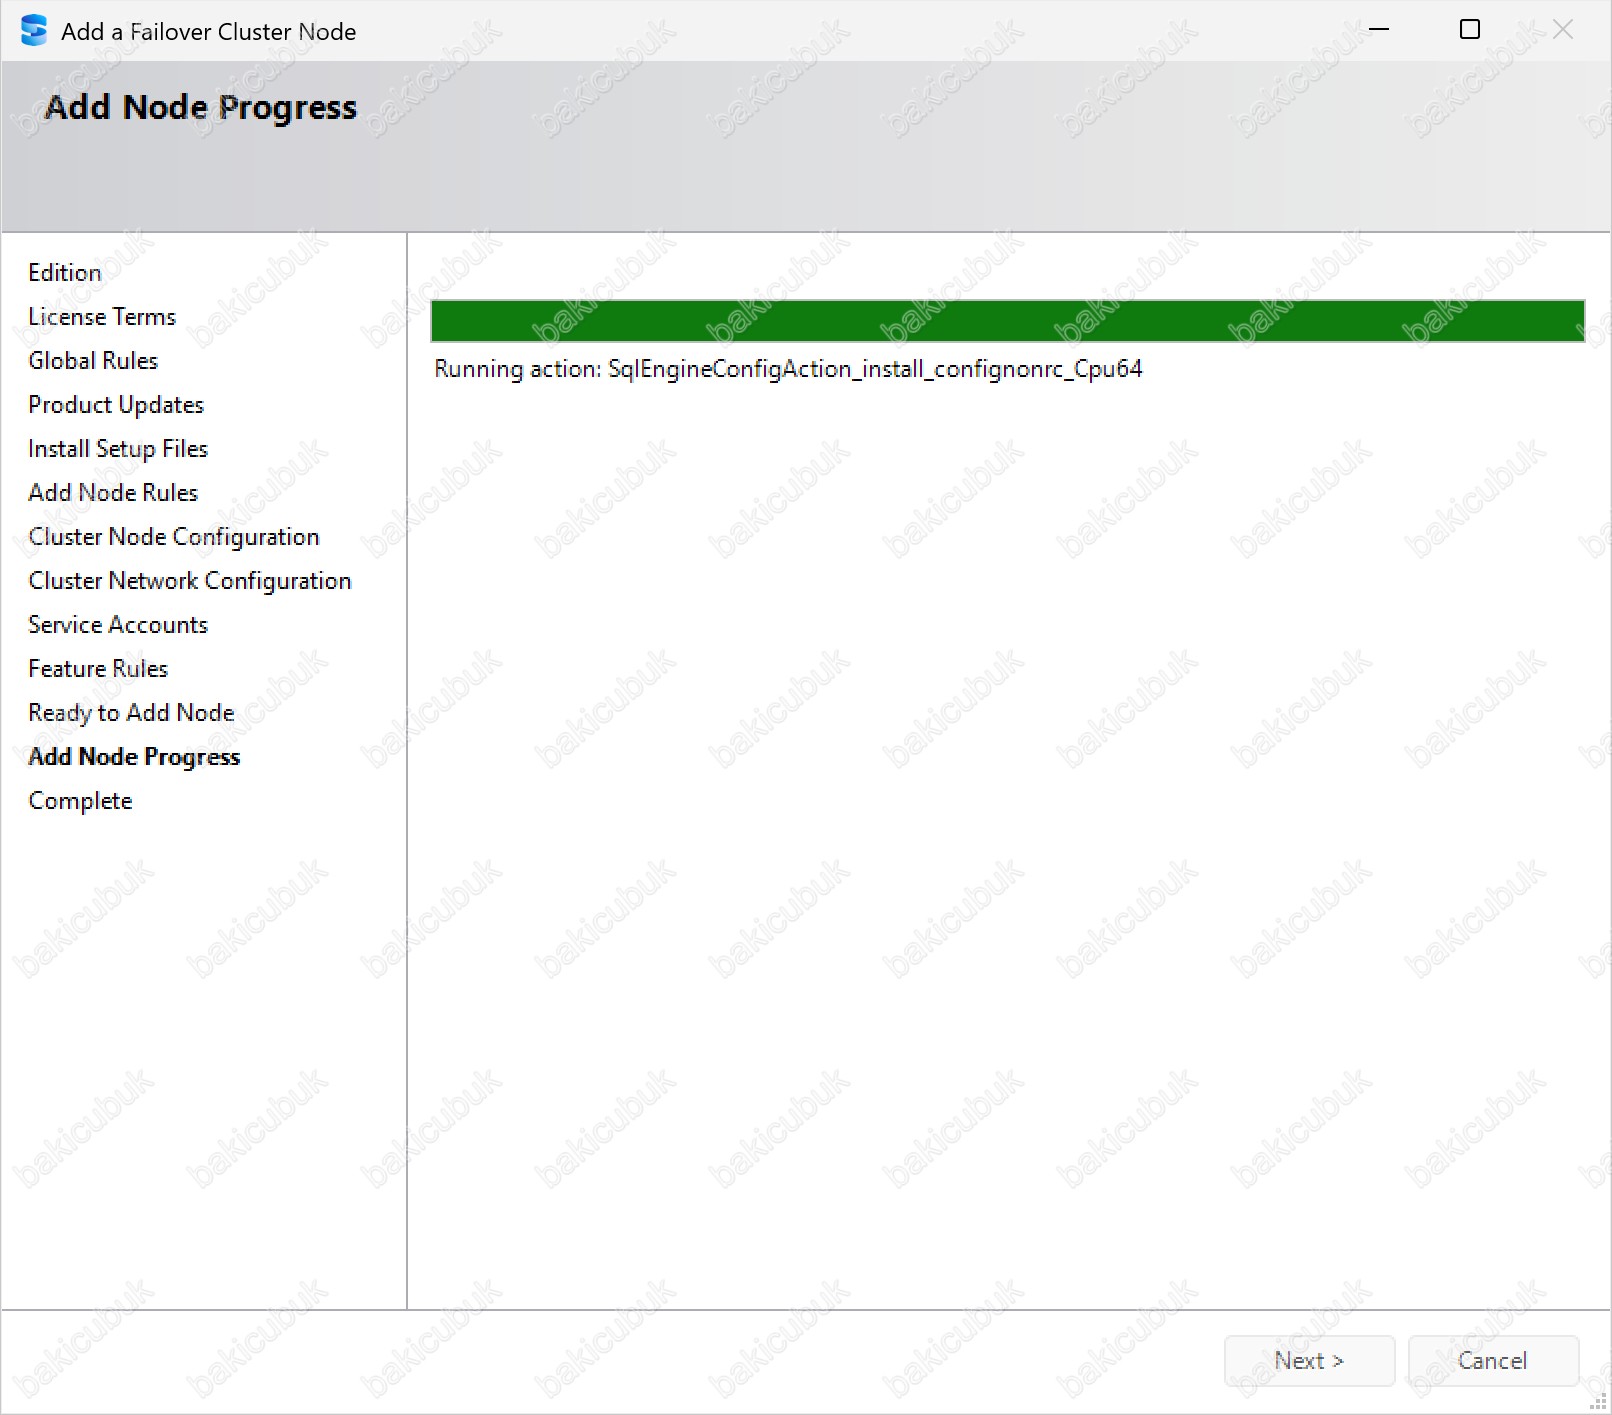Select the Complete step in sidebar
The width and height of the screenshot is (1612, 1415).
coord(80,801)
